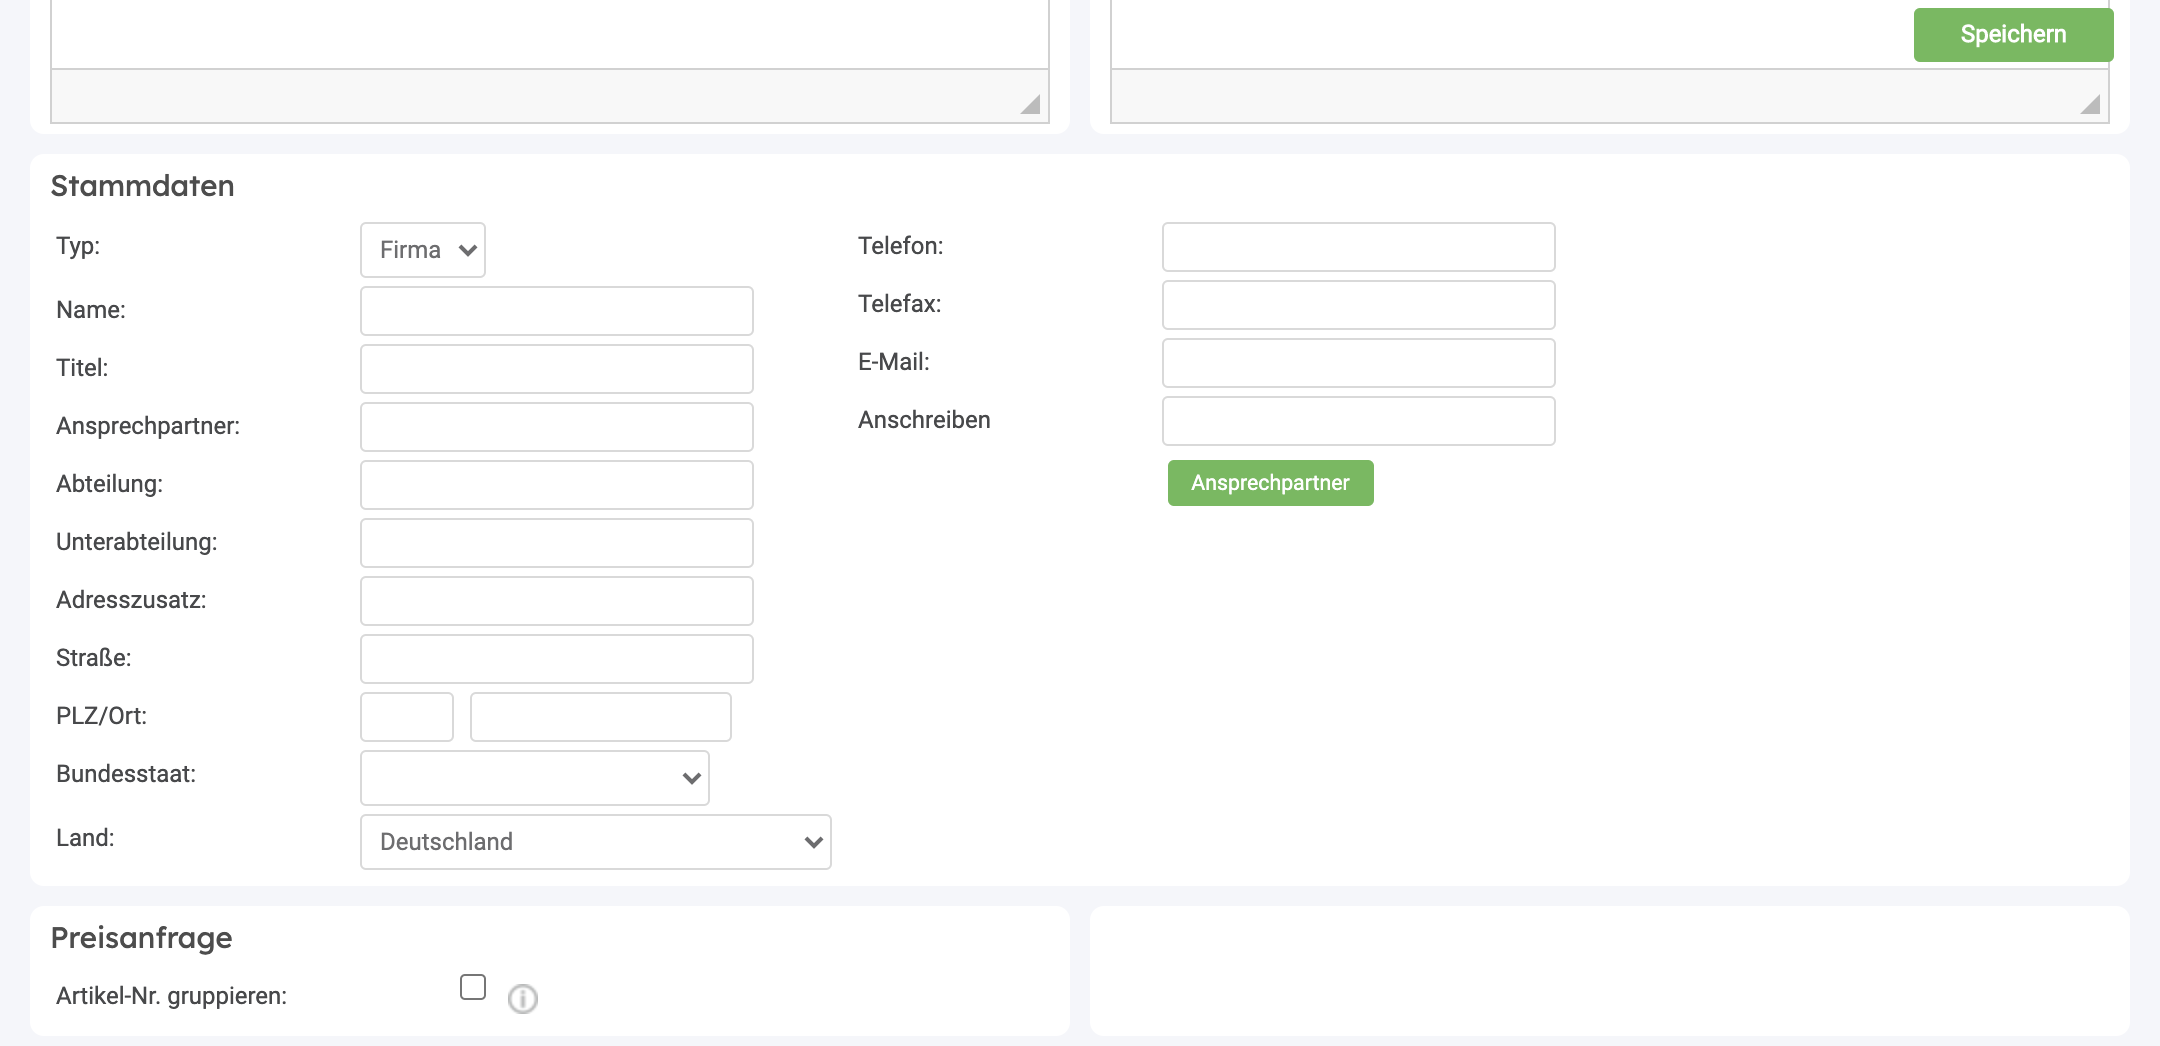Click the green Ansprechpartner button
This screenshot has height=1046, width=2160.
click(x=1270, y=483)
